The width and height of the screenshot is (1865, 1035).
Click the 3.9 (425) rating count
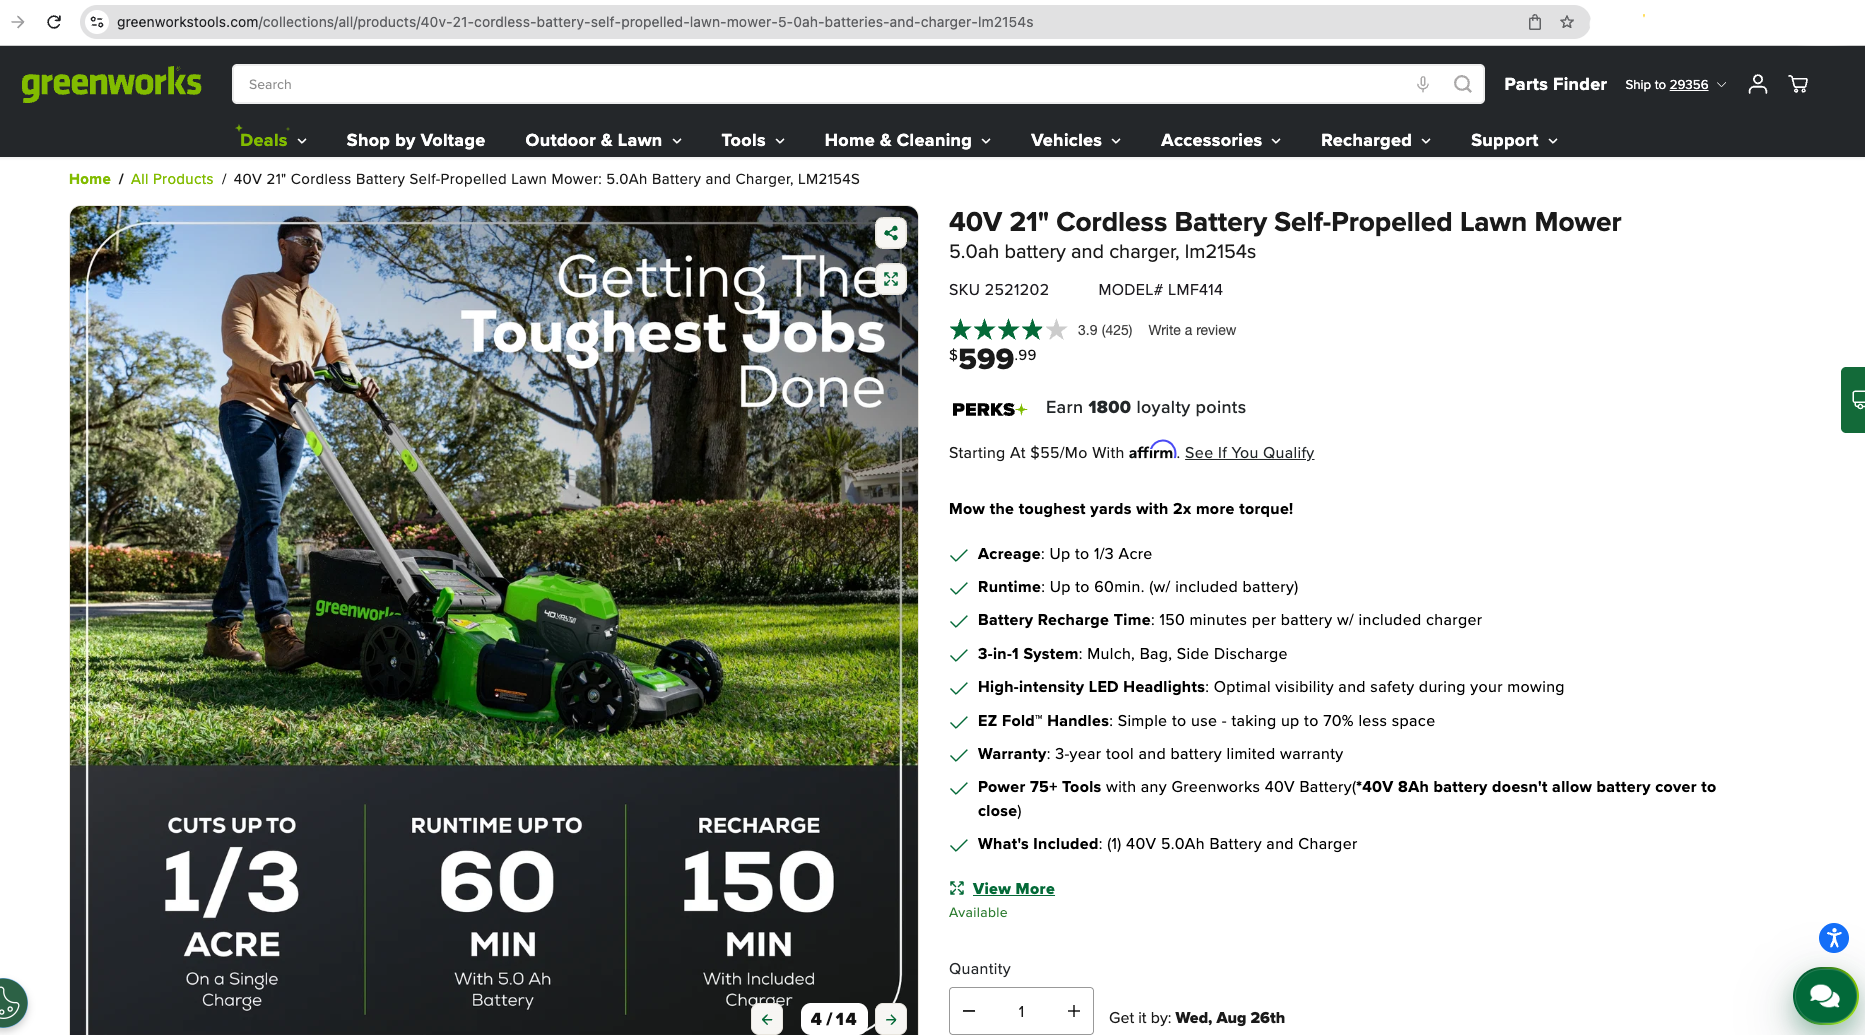1105,330
